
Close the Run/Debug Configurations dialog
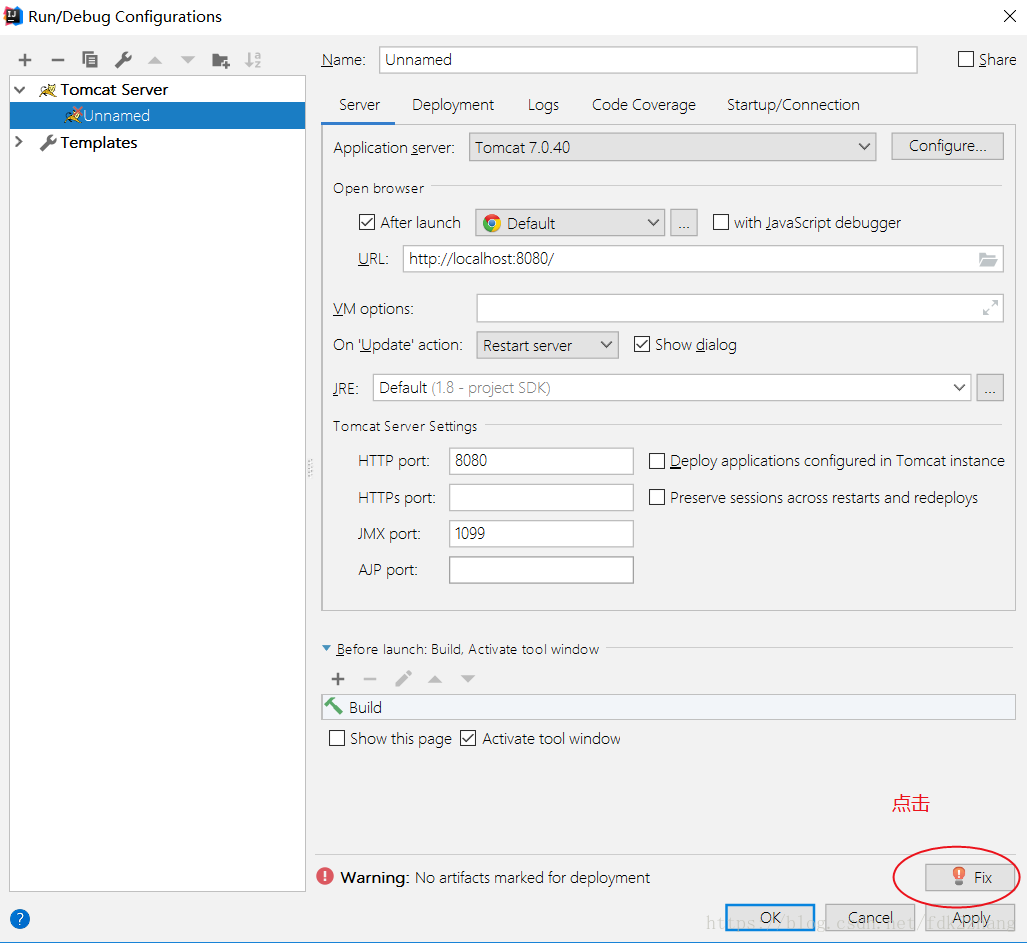[x=1009, y=16]
